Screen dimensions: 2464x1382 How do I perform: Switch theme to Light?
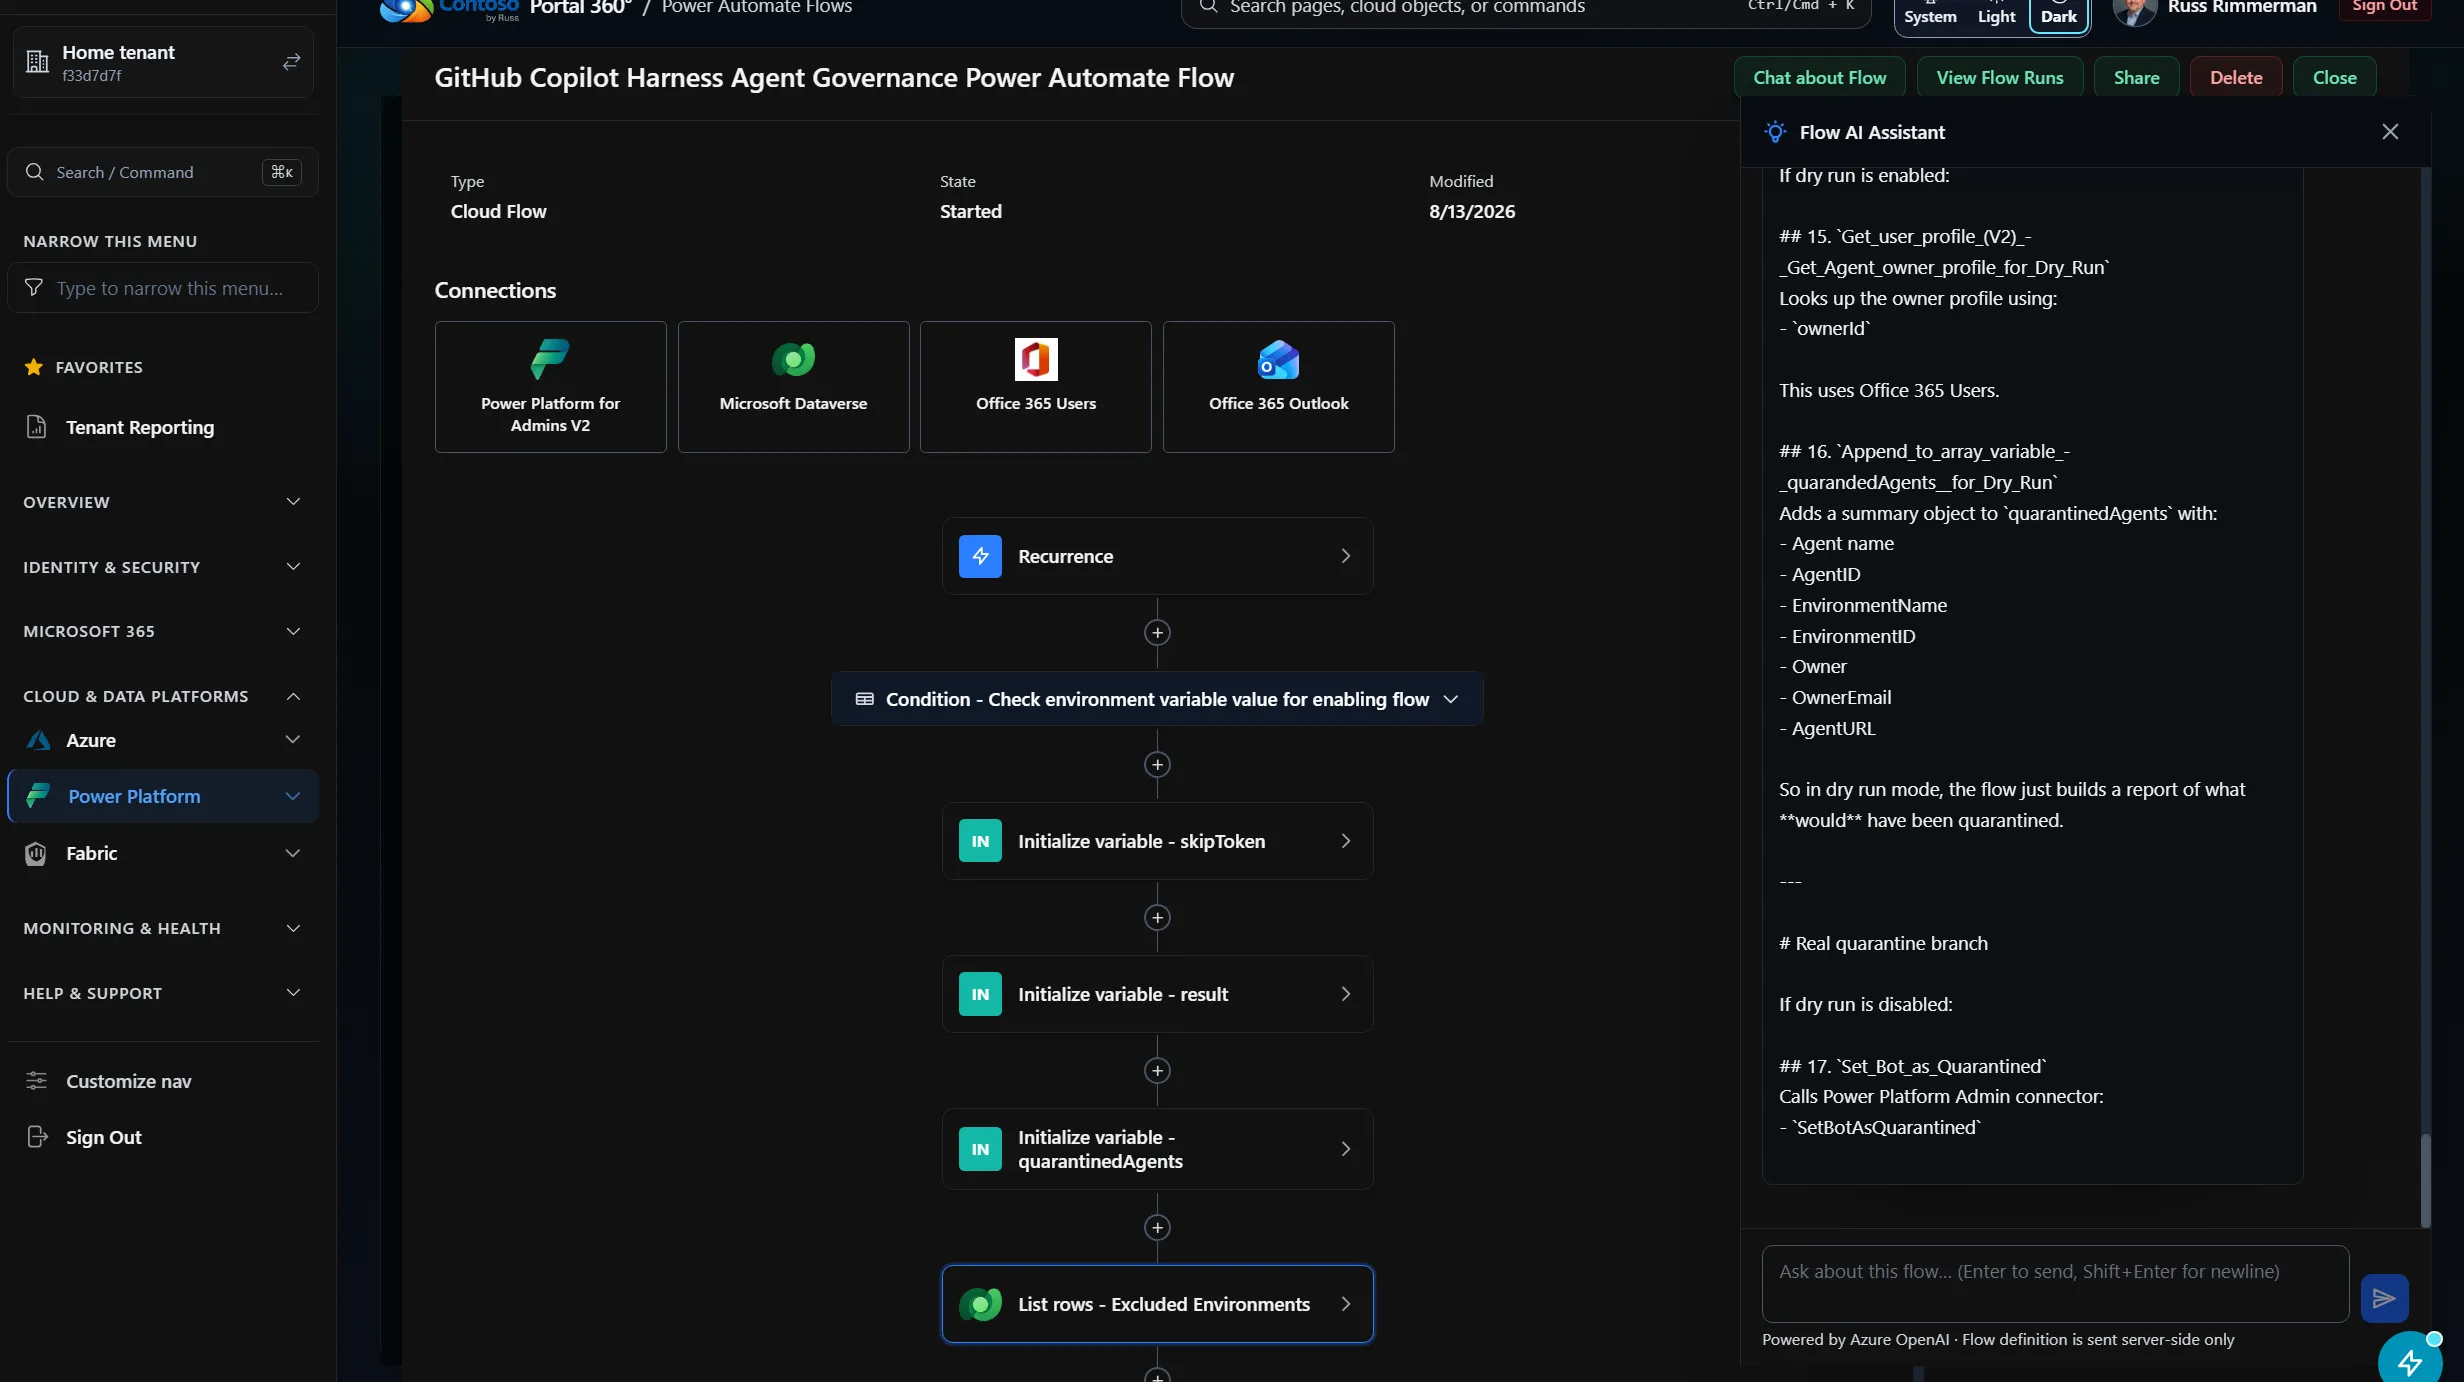[1996, 14]
